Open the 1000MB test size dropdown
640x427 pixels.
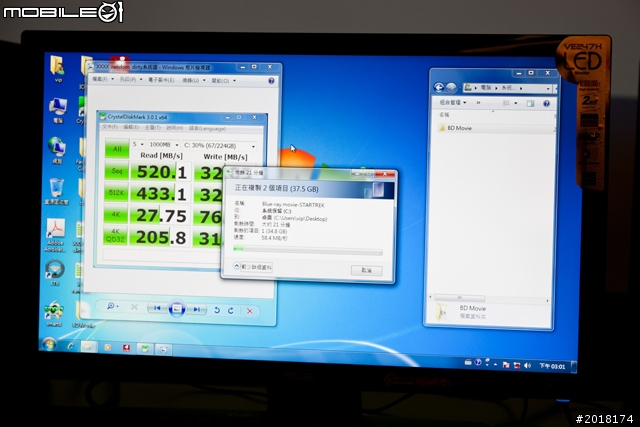[164, 145]
